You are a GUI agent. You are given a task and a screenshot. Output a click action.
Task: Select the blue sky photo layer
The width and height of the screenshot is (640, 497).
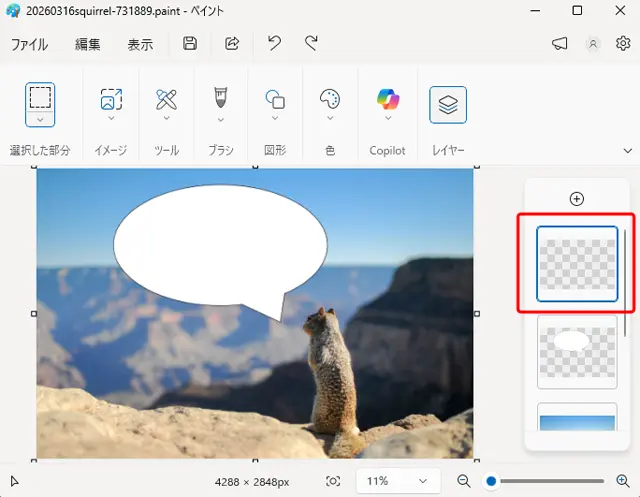click(x=577, y=417)
